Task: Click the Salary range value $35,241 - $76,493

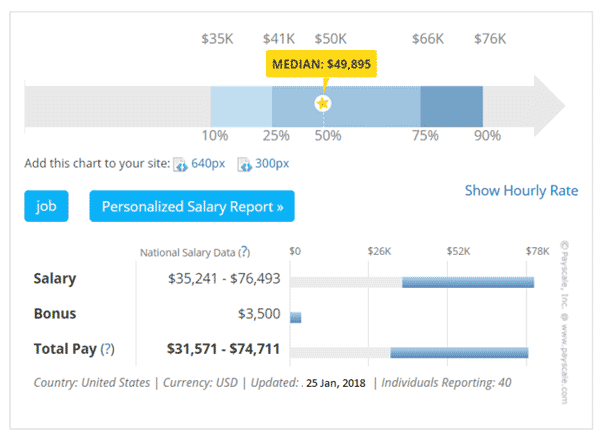Action: (x=223, y=279)
